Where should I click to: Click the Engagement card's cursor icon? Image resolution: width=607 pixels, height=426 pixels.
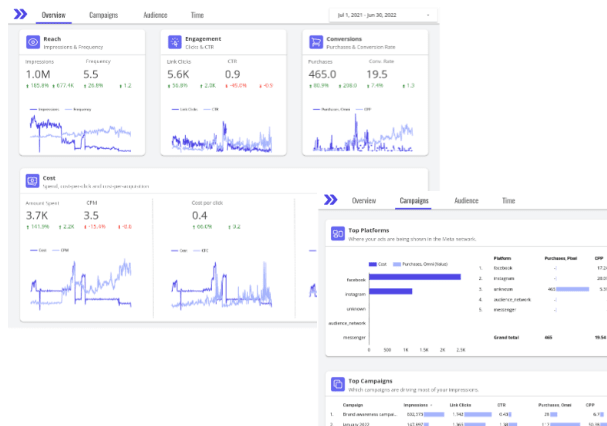coord(174,42)
